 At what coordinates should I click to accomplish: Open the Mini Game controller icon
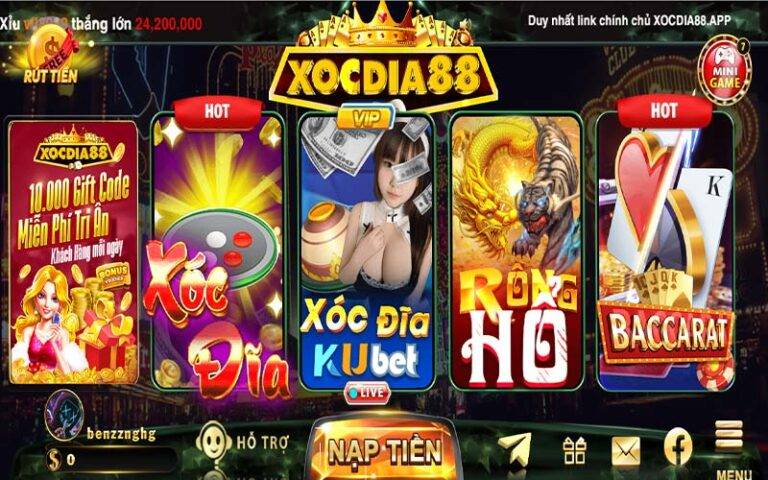pos(724,71)
